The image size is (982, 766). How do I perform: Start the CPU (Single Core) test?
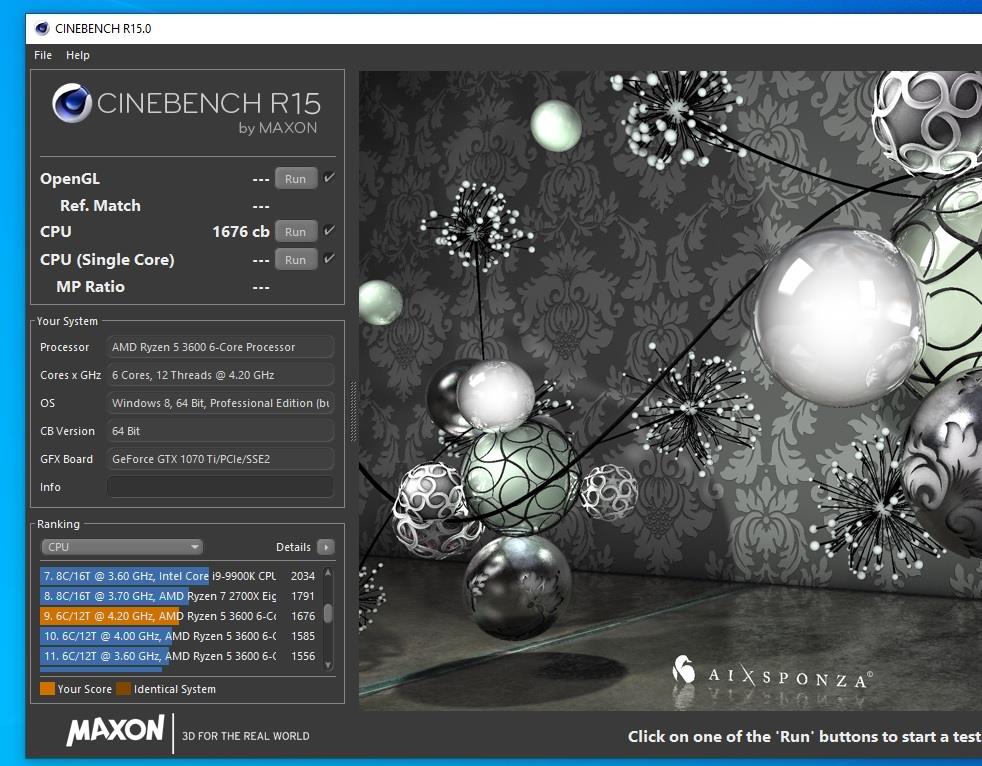pyautogui.click(x=295, y=260)
